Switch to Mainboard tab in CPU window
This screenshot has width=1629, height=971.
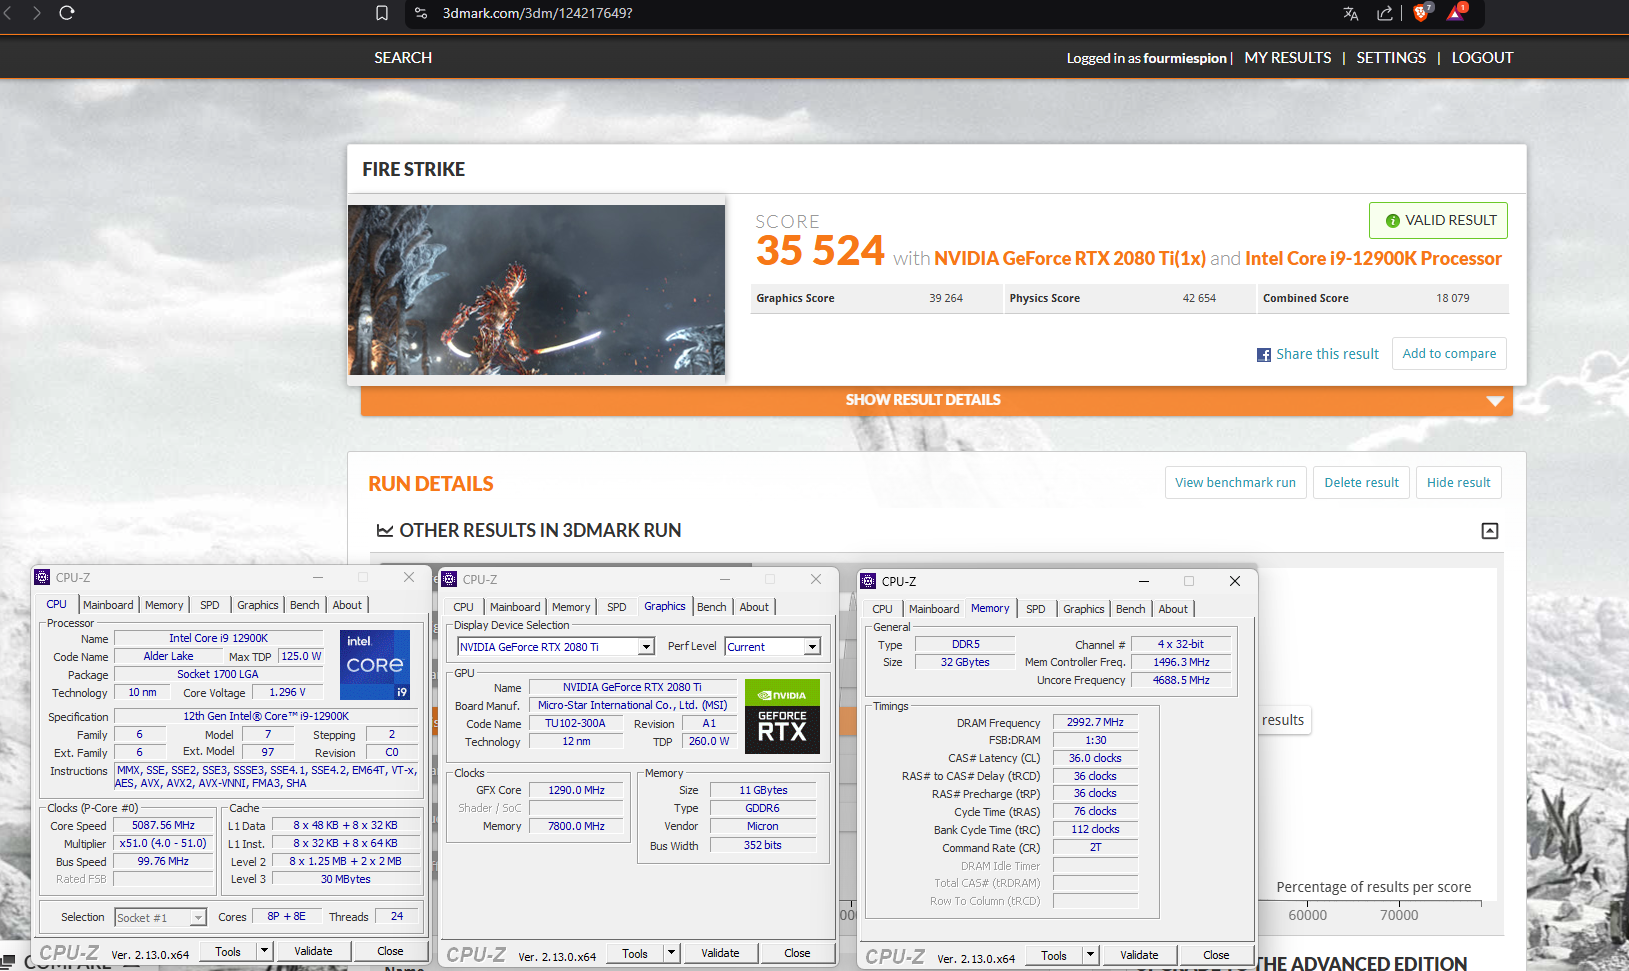pos(108,605)
